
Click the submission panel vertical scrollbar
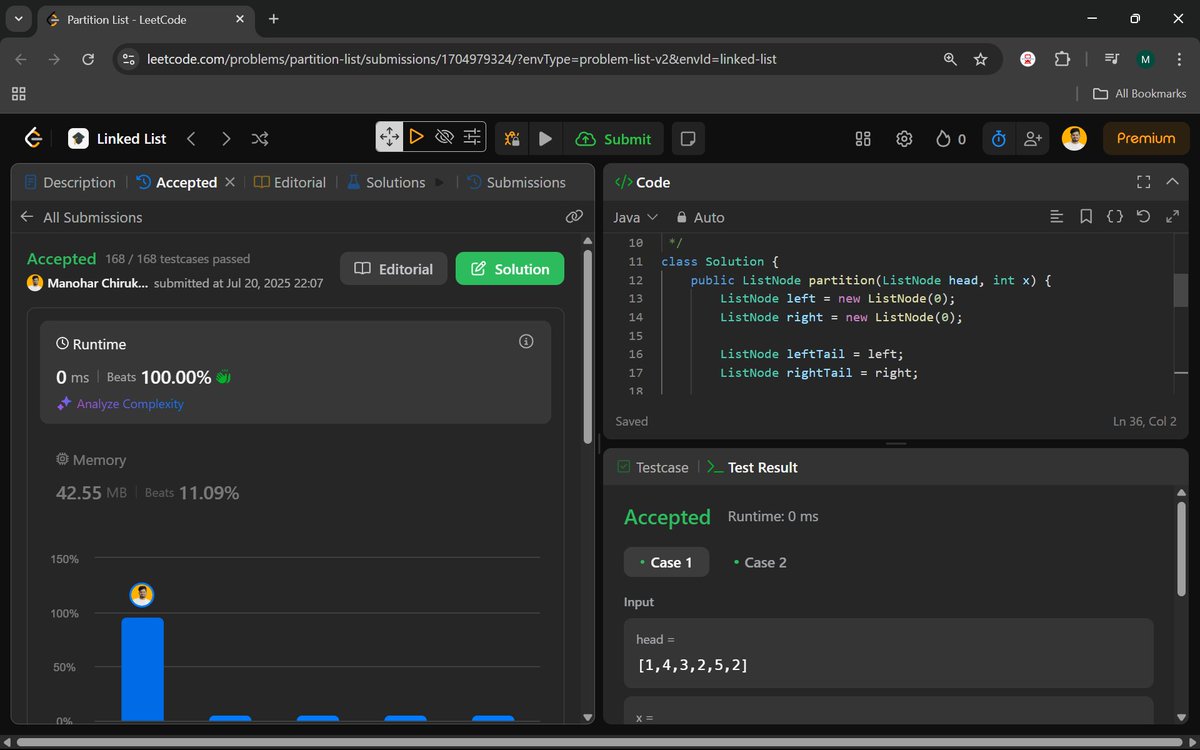(588, 345)
